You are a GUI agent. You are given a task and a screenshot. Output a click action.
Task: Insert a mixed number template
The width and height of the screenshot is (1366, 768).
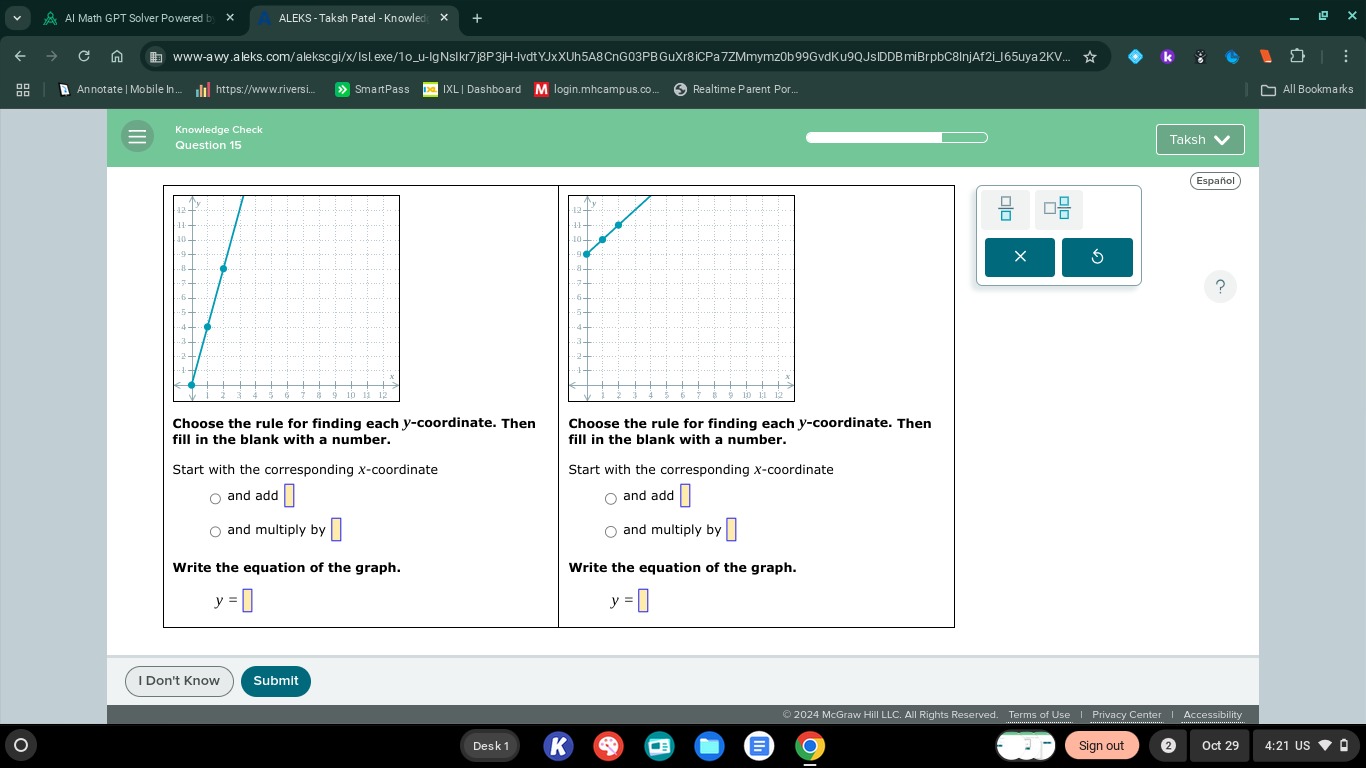coord(1057,209)
